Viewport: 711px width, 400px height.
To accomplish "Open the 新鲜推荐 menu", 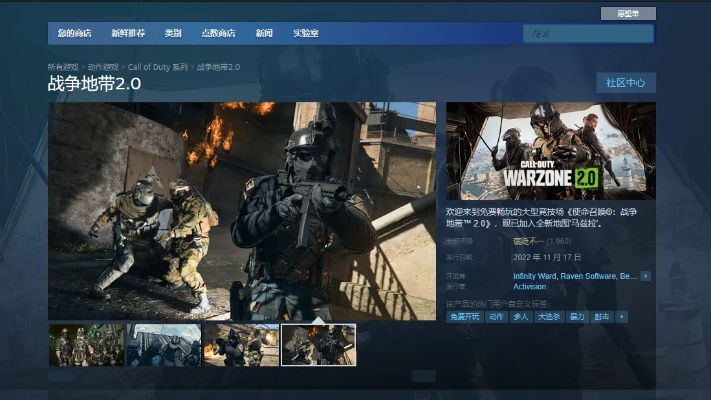I will (x=128, y=33).
